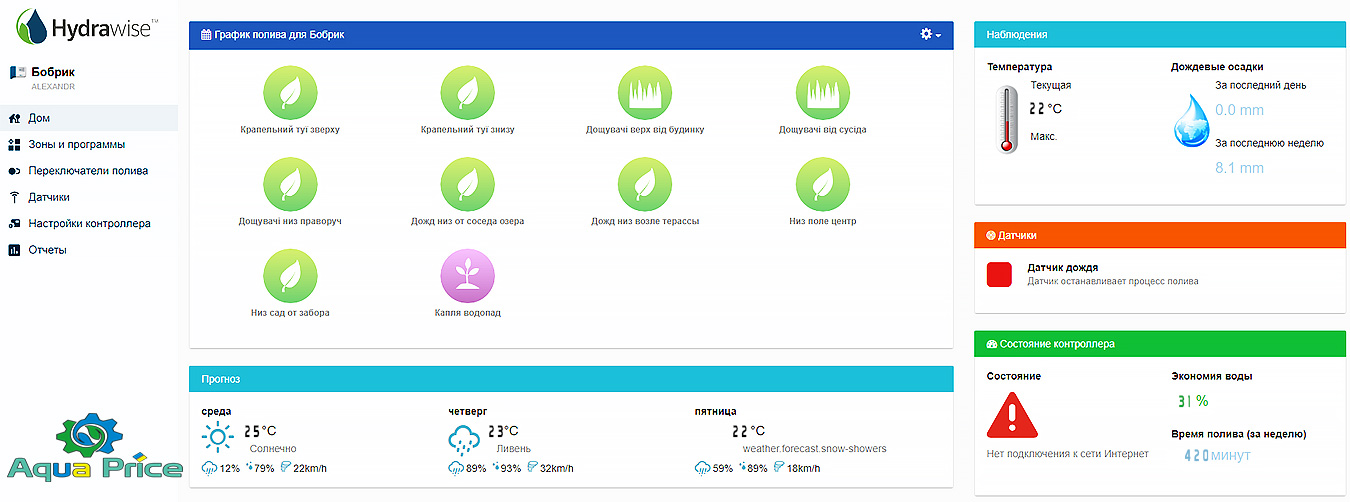Select the Низ сад от забора icon
Viewport: 1350px width, 502px height.
pyautogui.click(x=290, y=275)
